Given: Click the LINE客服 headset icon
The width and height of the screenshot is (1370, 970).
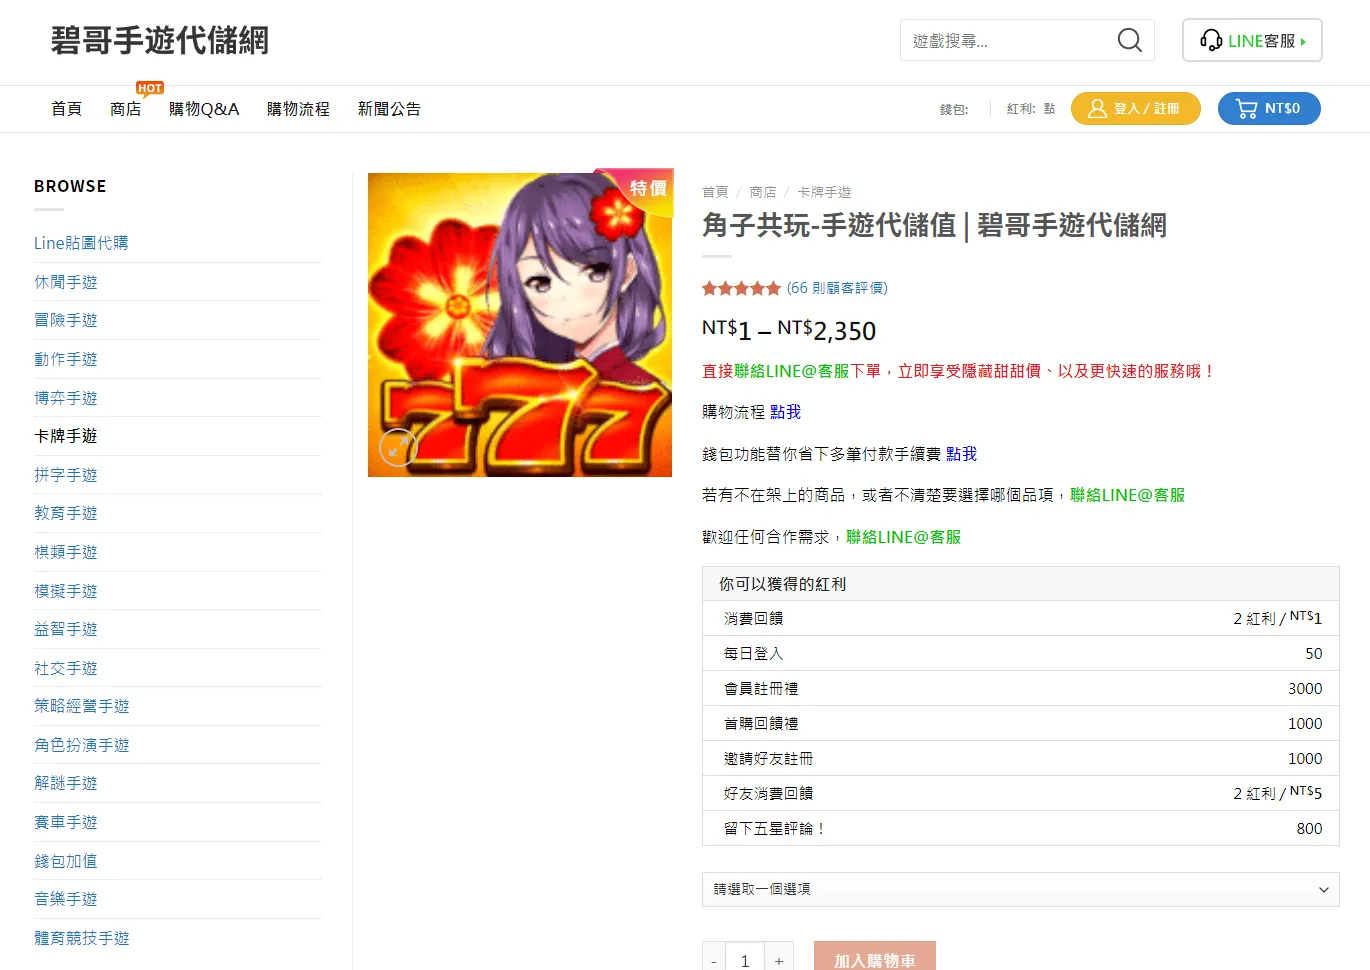Looking at the screenshot, I should pyautogui.click(x=1211, y=40).
